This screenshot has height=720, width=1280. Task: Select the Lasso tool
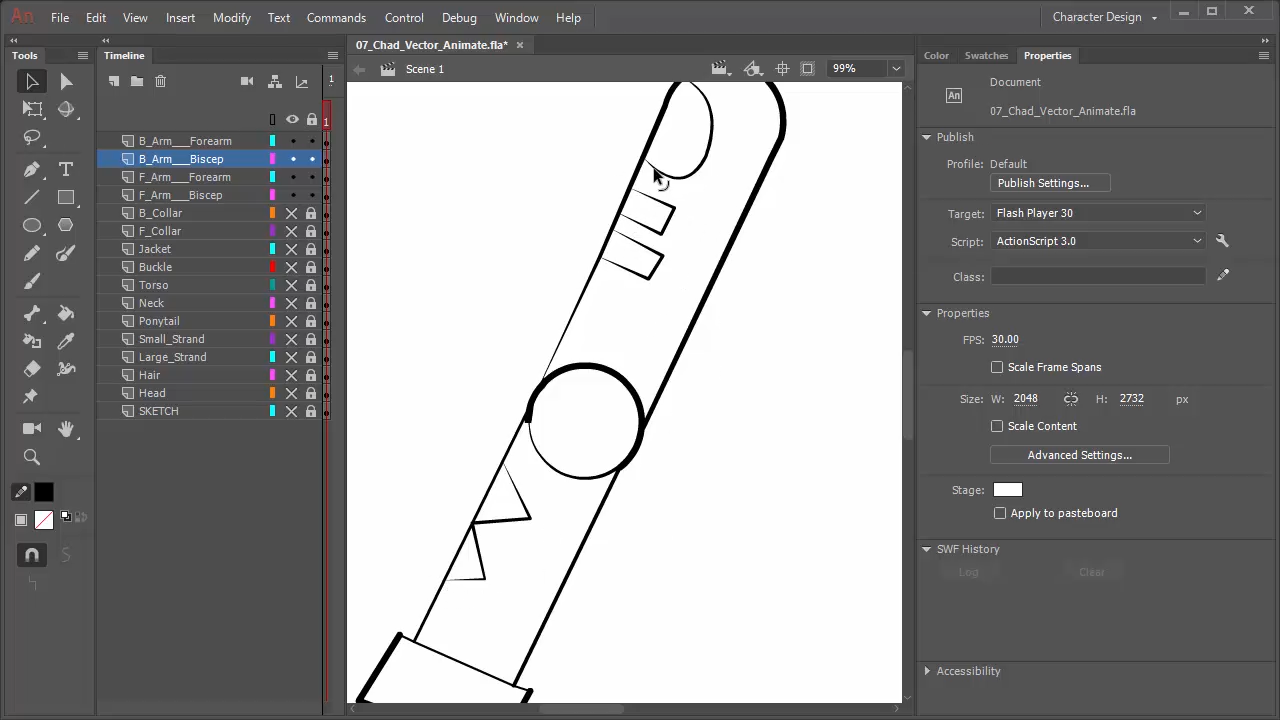(x=32, y=137)
